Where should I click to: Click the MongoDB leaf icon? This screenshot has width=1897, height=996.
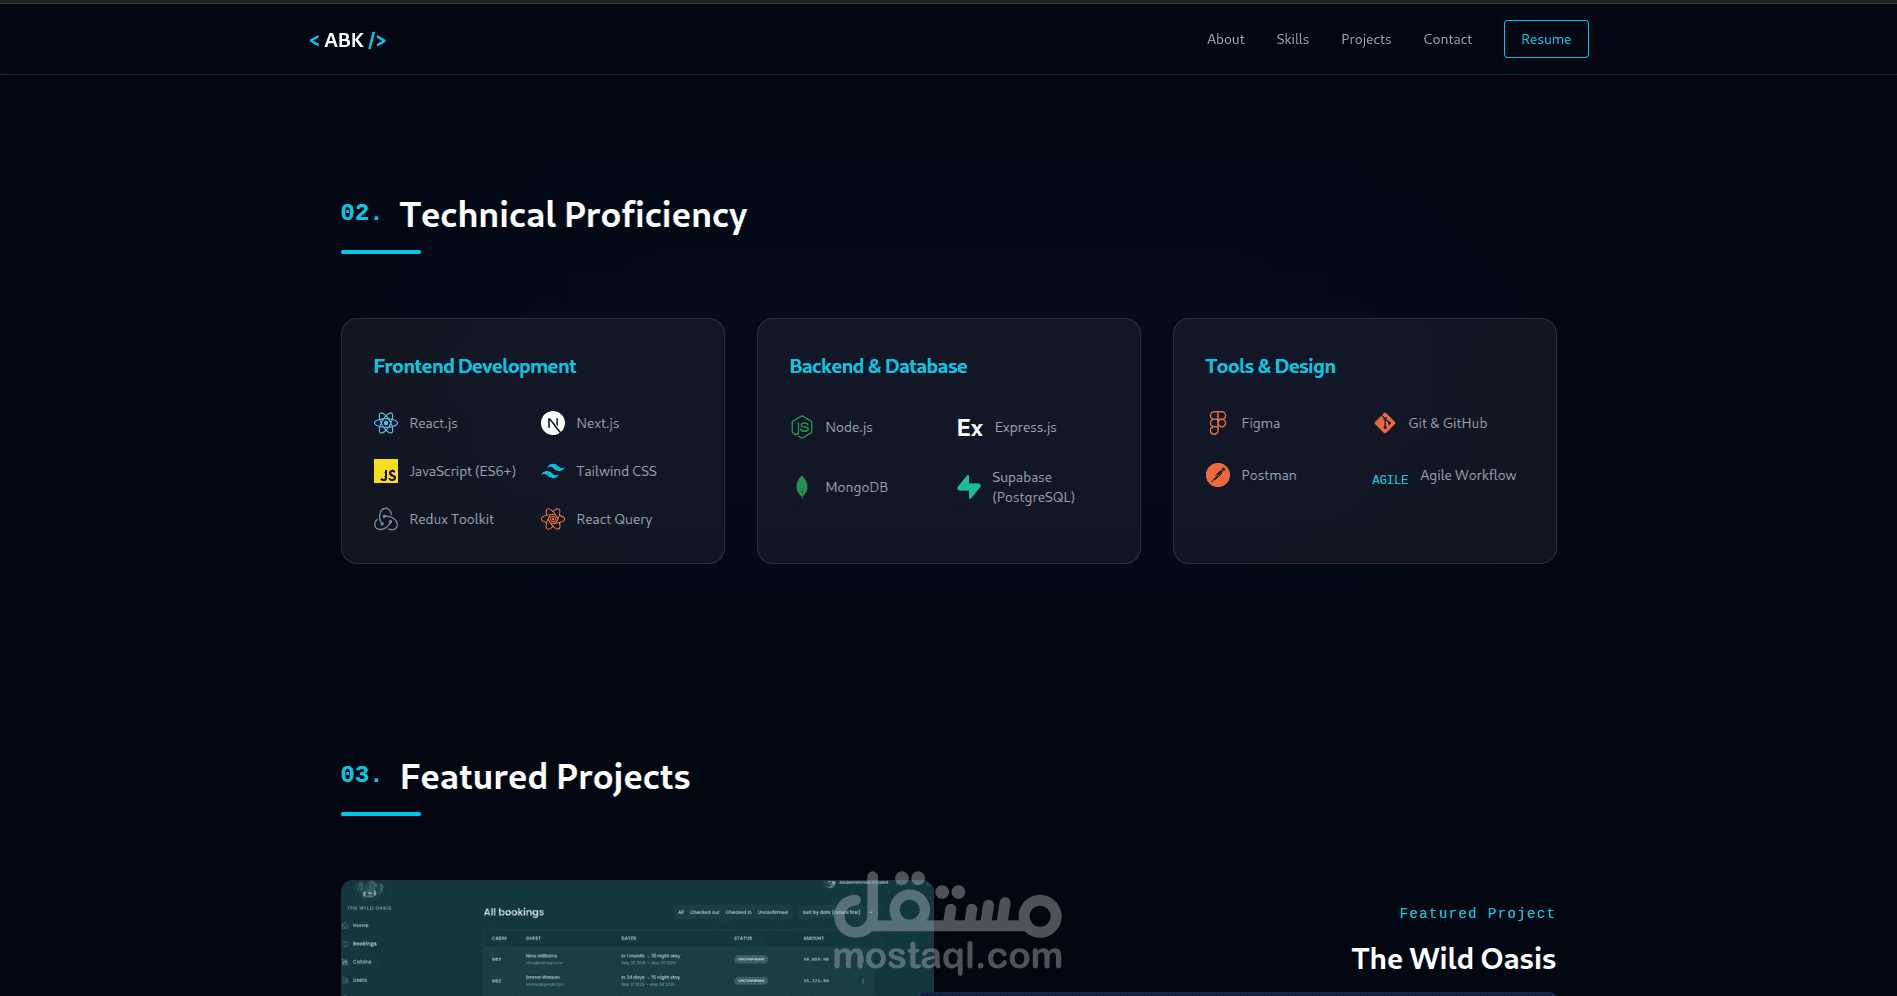(802, 487)
